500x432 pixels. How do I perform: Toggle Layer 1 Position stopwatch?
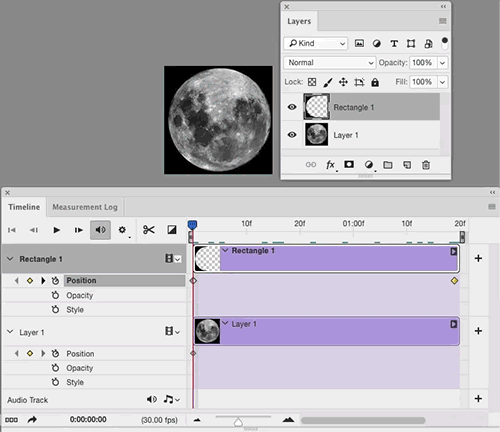click(x=55, y=353)
